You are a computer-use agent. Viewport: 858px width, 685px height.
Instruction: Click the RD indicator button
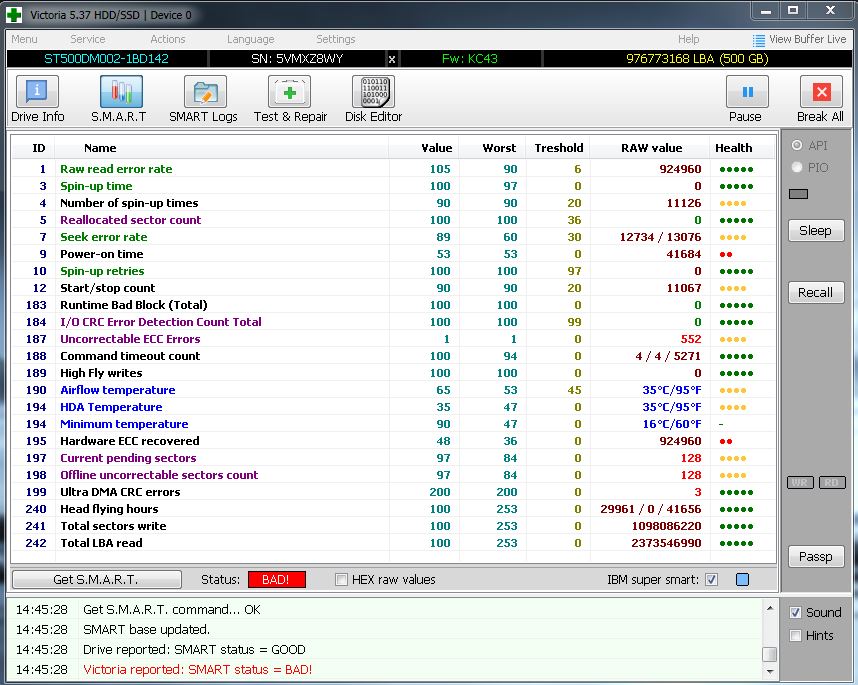pyautogui.click(x=832, y=482)
